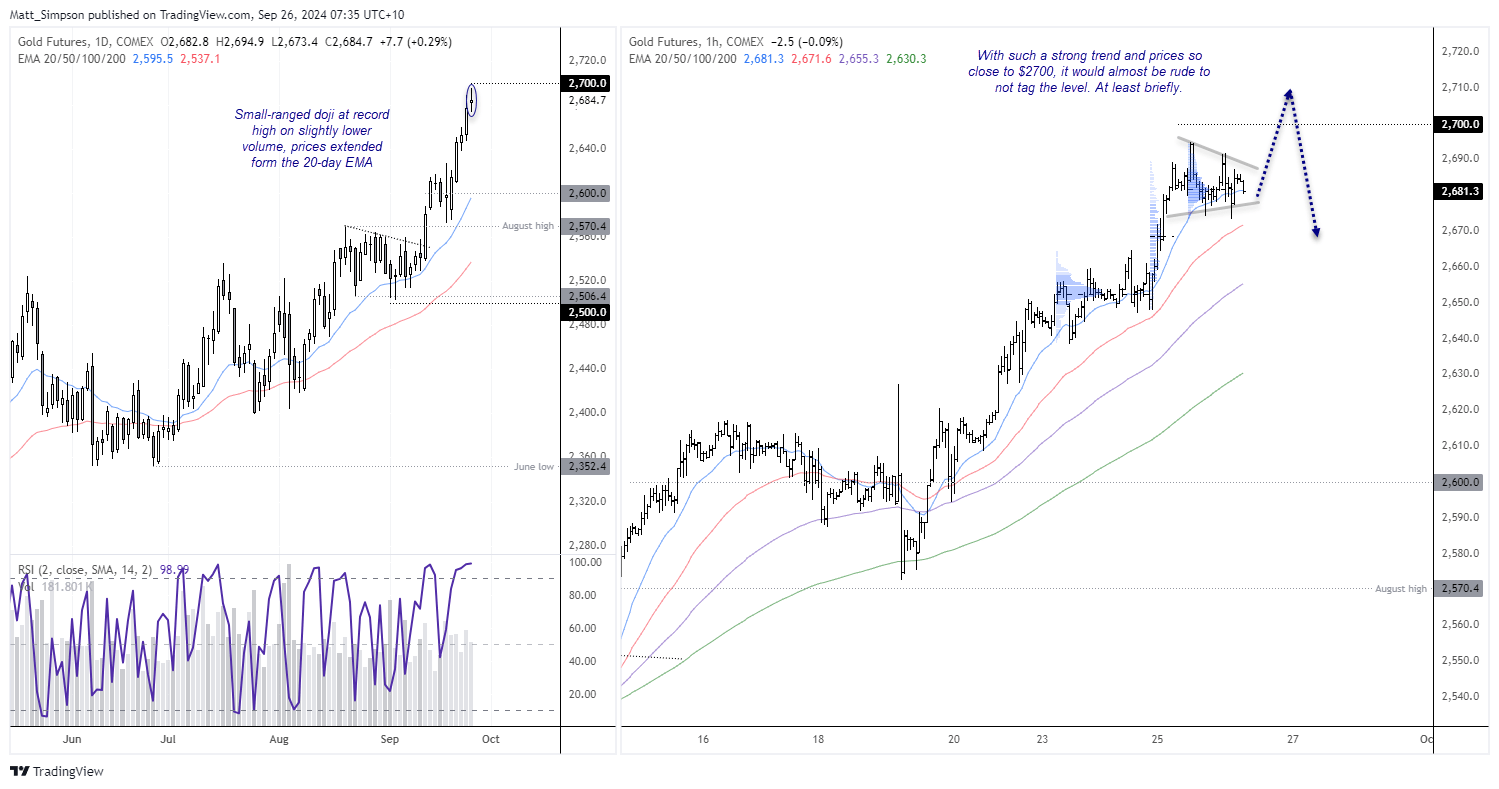Click the 1h chart's EMA 20/50/100/200 indicator label
This screenshot has width=1499, height=789.
coord(684,59)
